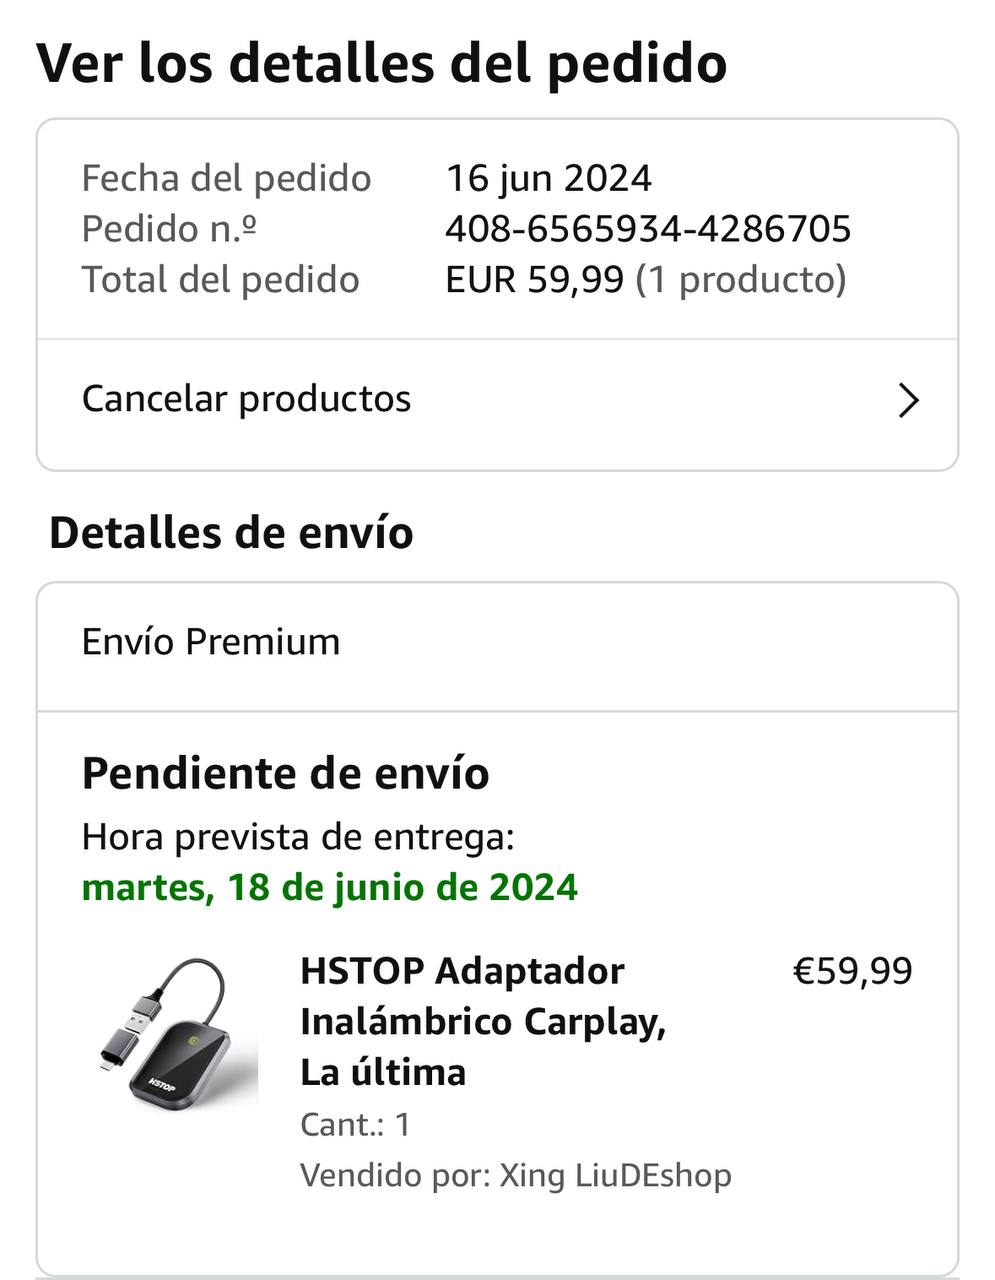Tap the chevron arrow beside Cancelar productos
Viewport: 995px width, 1280px height.
pyautogui.click(x=908, y=401)
